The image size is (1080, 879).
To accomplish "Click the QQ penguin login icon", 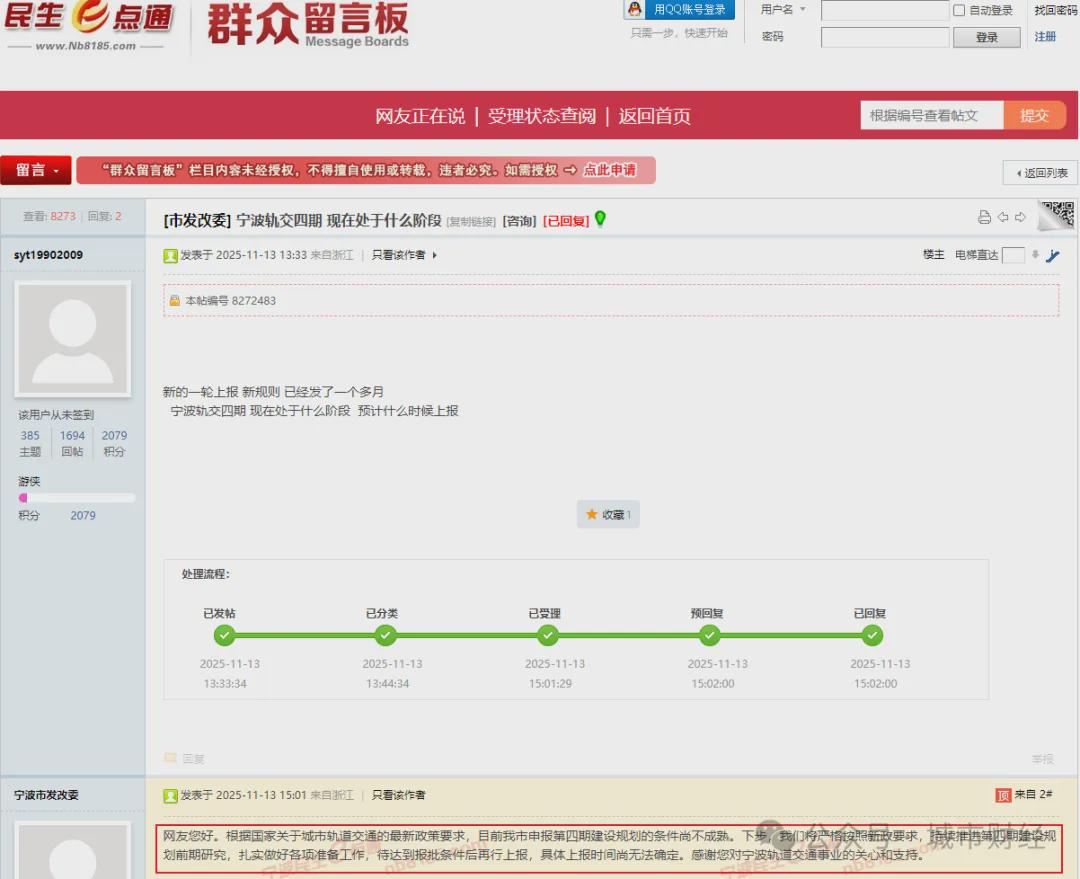I will (634, 10).
